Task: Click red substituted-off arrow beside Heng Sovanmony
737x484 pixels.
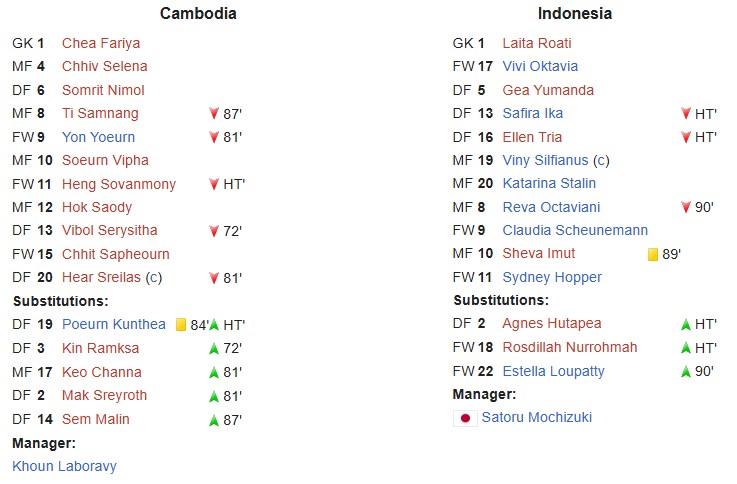Action: coord(214,184)
